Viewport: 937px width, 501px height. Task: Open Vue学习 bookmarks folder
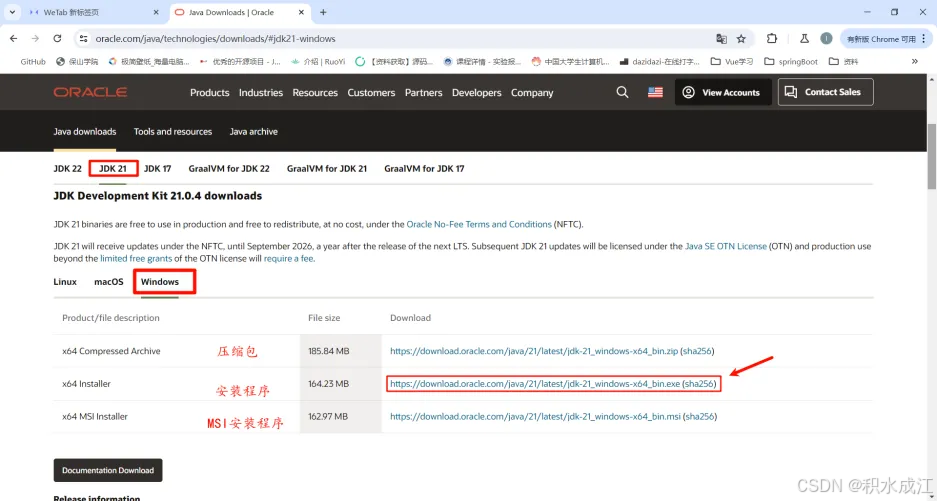(732, 62)
